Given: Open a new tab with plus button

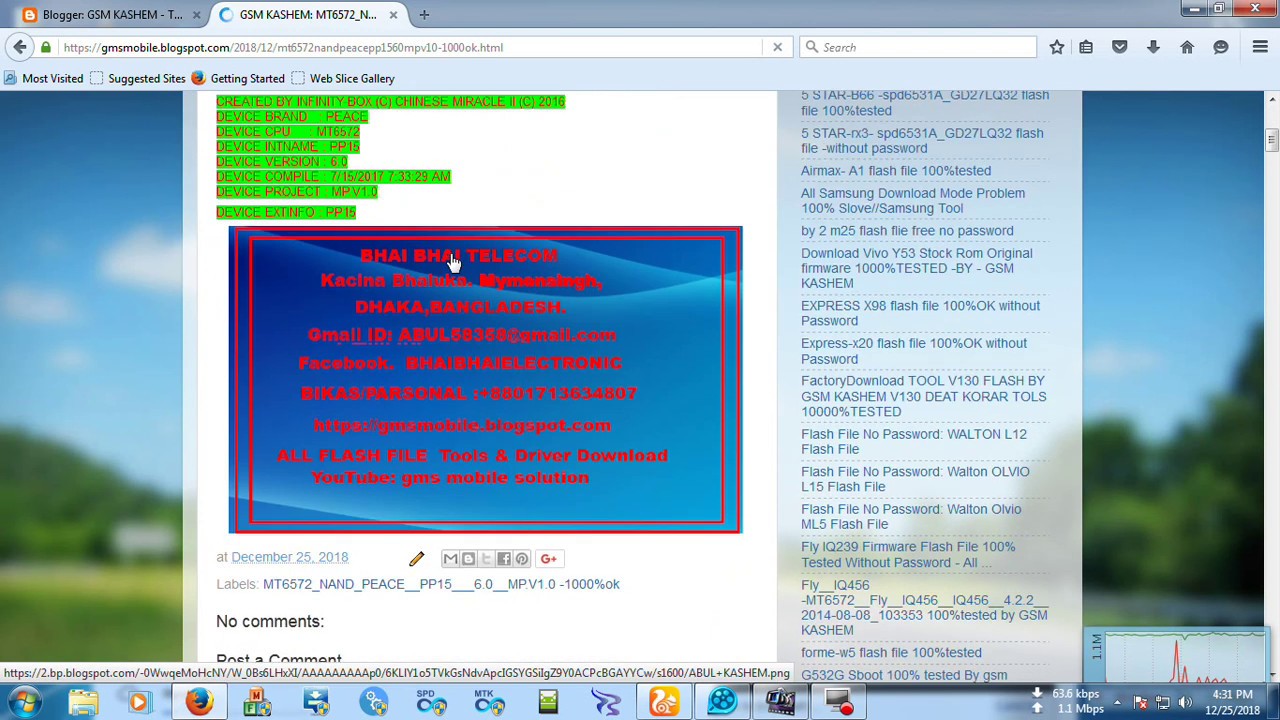Looking at the screenshot, I should coord(424,14).
